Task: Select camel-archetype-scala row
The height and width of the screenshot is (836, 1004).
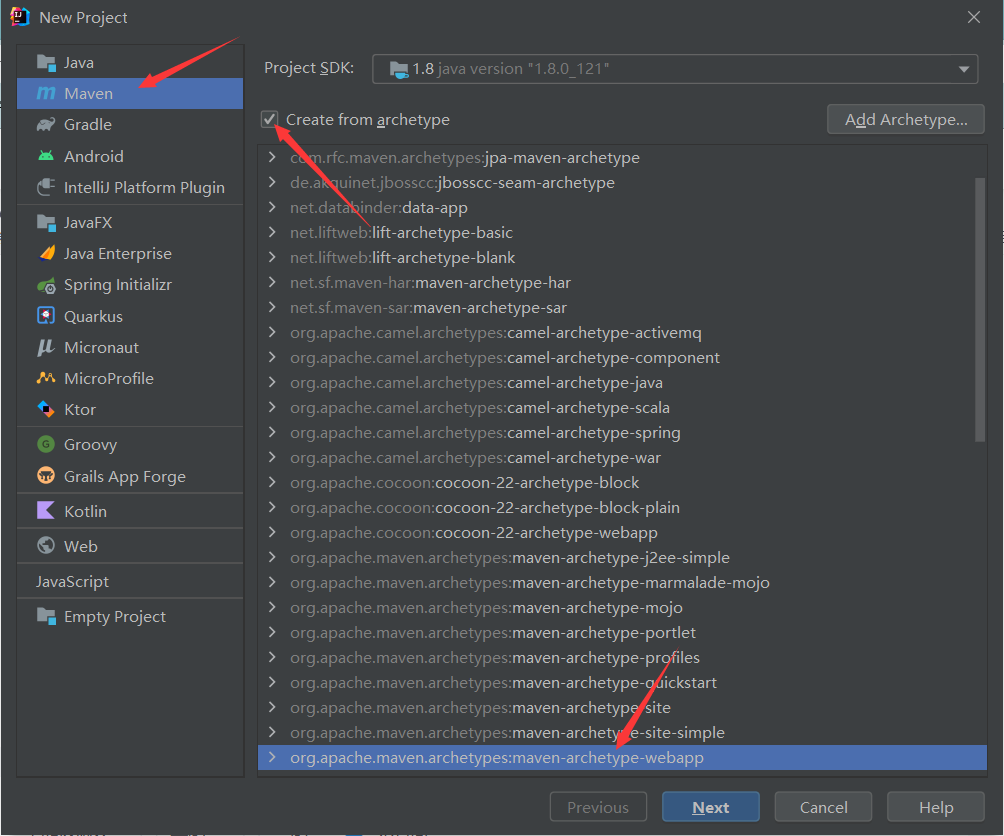Action: coord(622,407)
